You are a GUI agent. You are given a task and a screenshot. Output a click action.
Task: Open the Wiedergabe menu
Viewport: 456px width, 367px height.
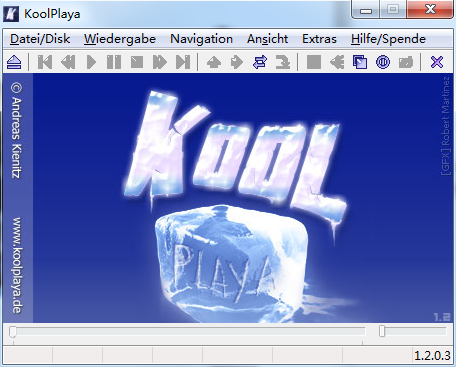pos(120,39)
